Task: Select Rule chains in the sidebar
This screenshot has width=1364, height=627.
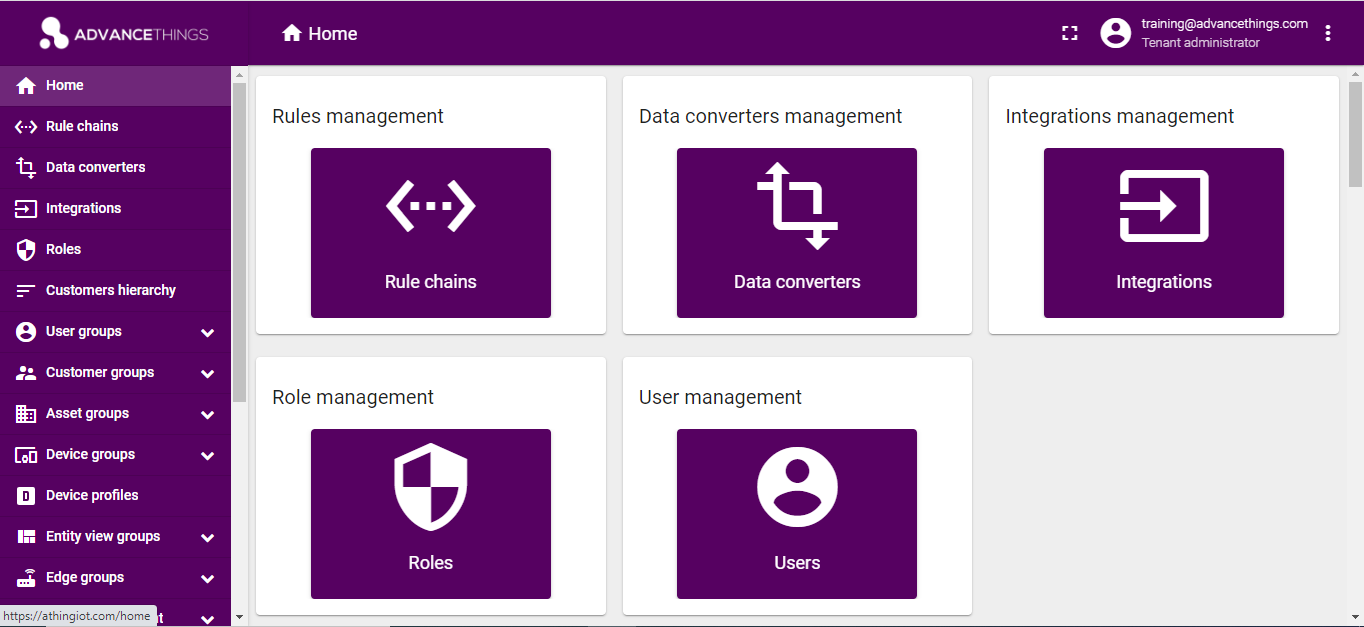Action: (82, 126)
